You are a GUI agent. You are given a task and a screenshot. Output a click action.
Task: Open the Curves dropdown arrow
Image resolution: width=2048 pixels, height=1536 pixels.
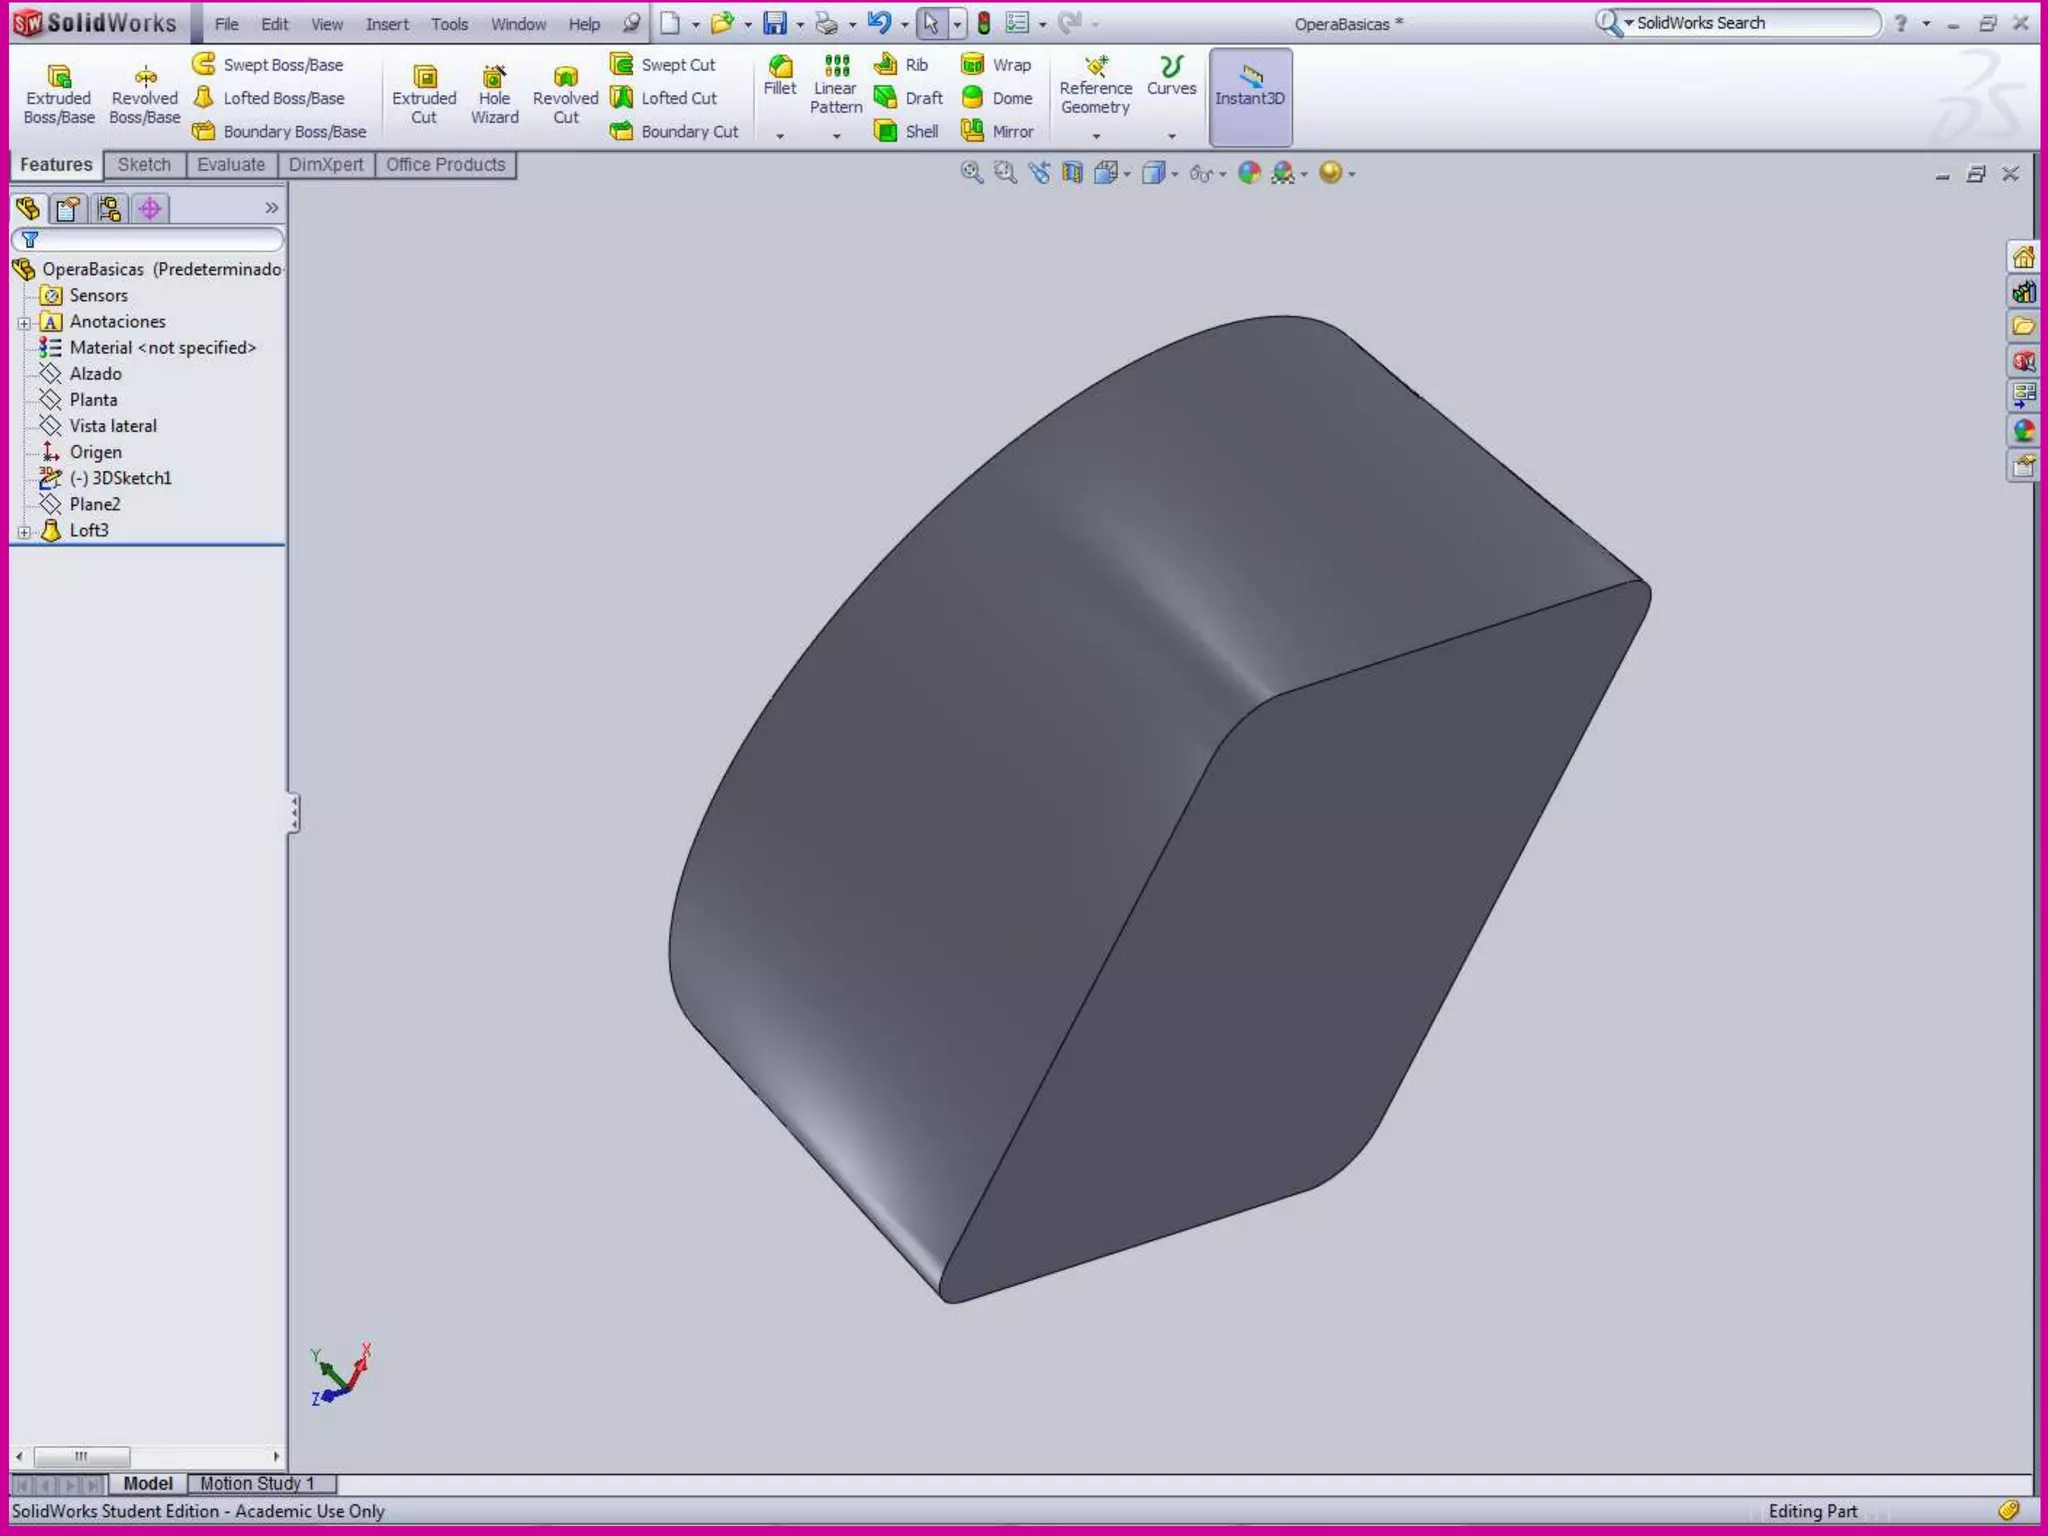1172,135
